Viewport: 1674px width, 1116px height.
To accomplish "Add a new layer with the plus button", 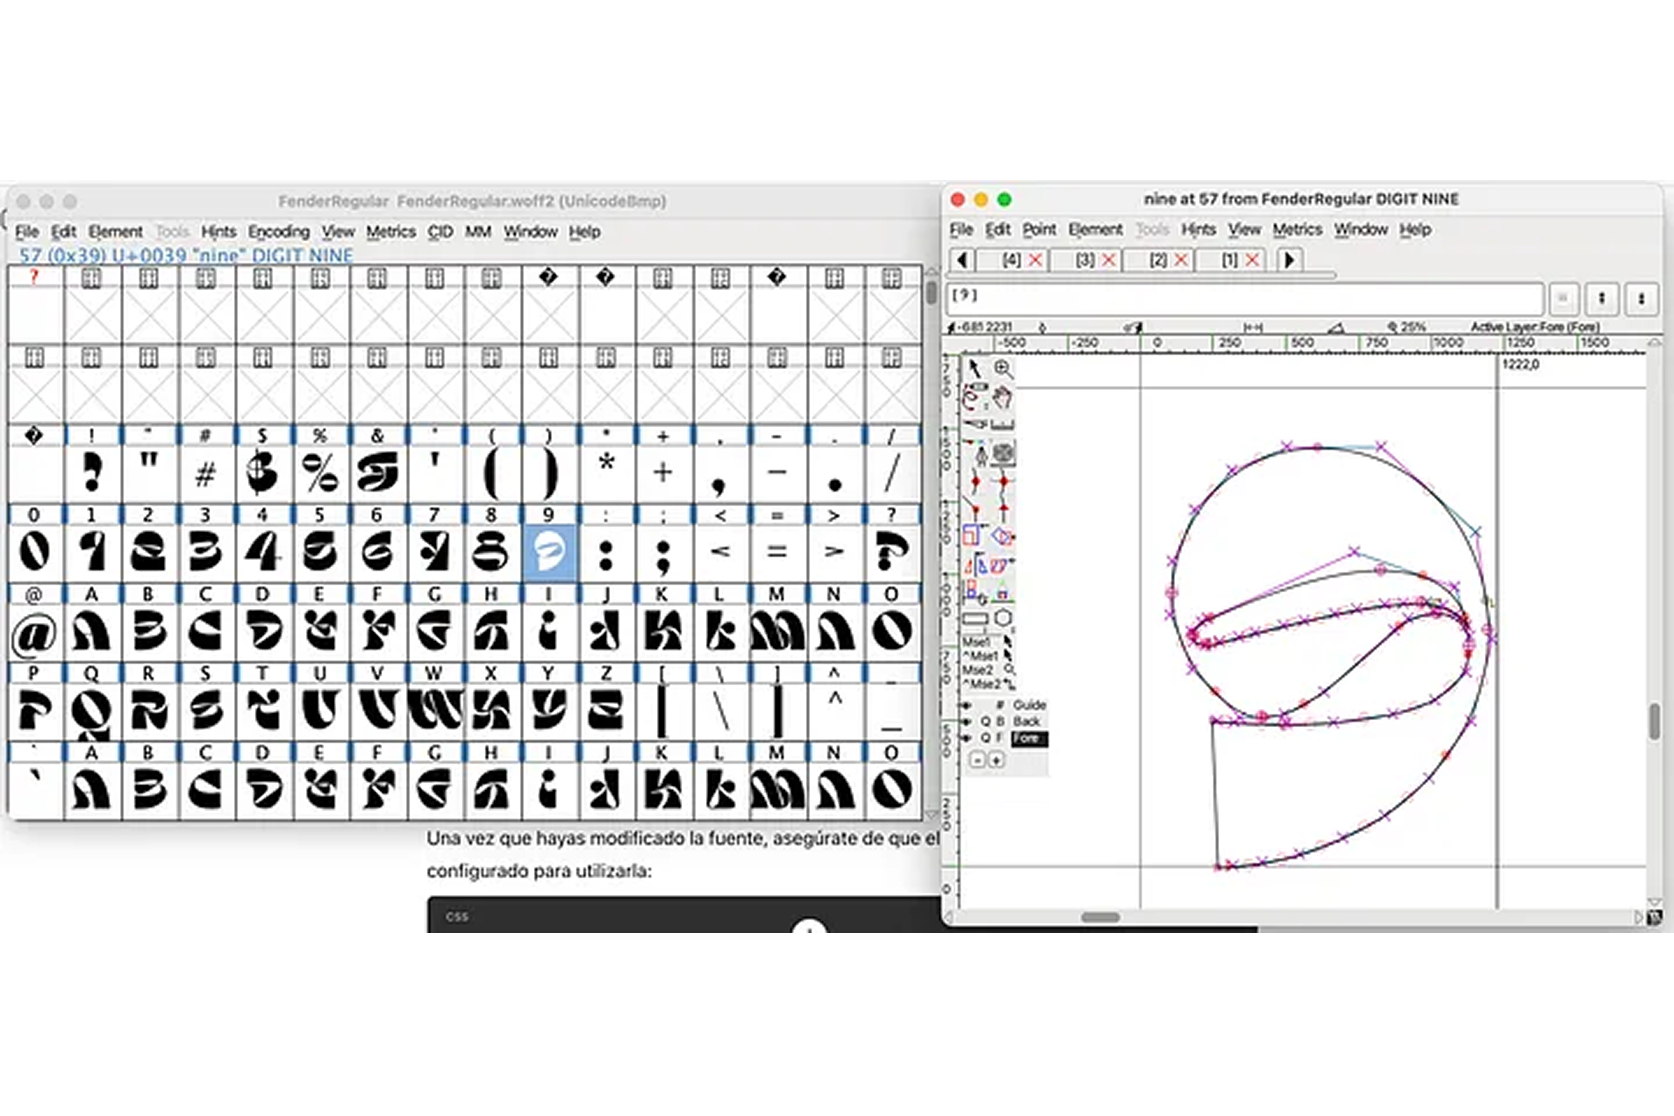I will pos(995,759).
